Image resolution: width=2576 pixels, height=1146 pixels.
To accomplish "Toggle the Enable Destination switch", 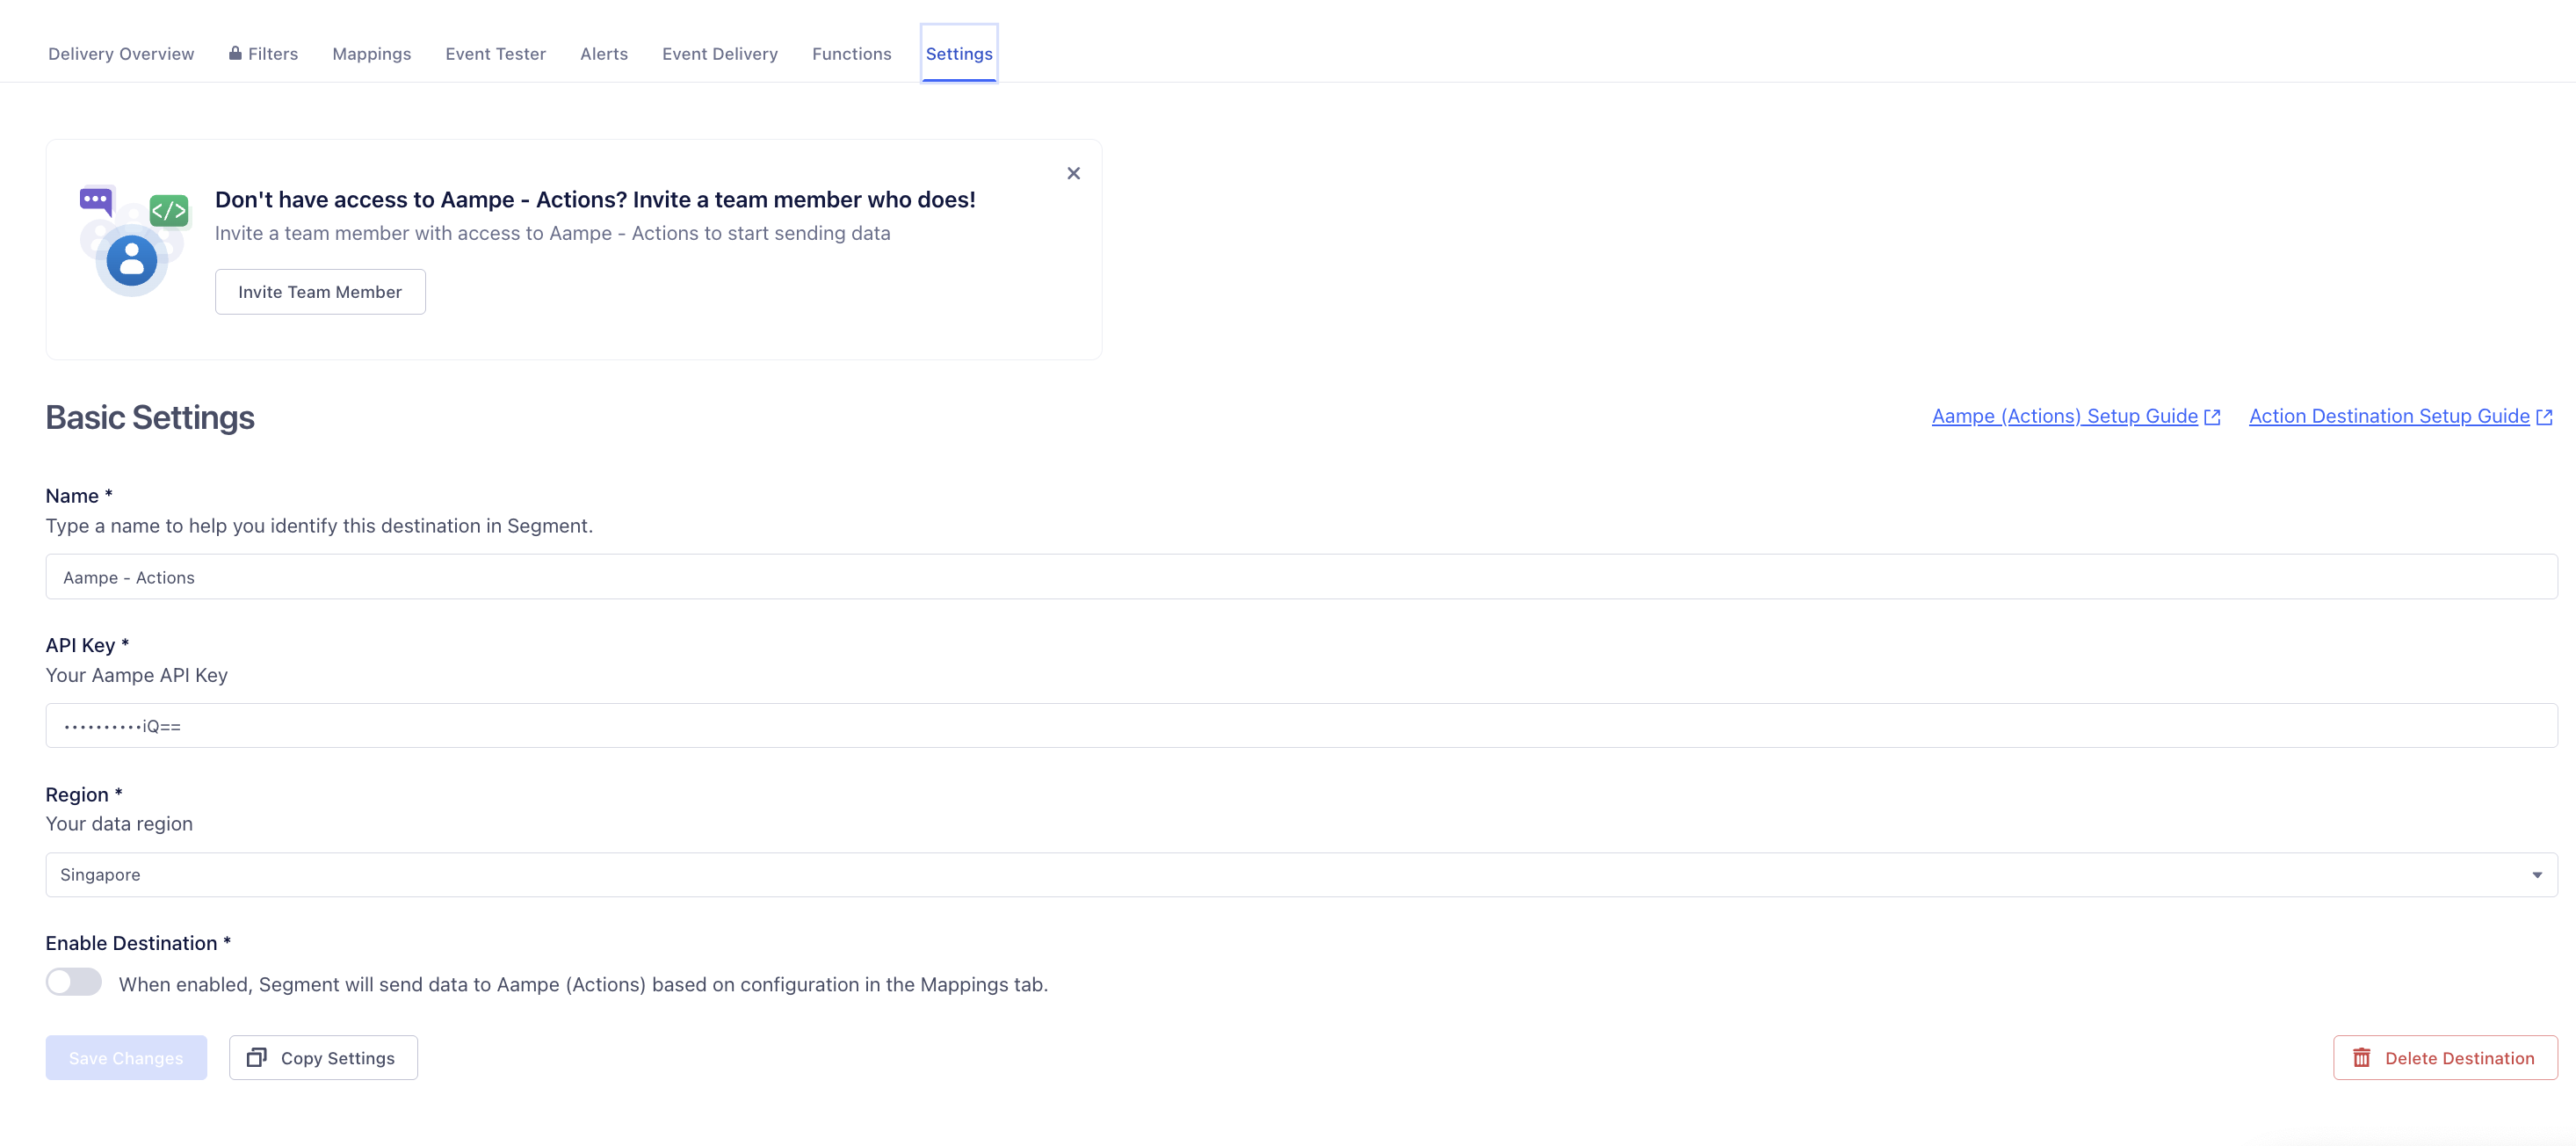I will [x=74, y=982].
